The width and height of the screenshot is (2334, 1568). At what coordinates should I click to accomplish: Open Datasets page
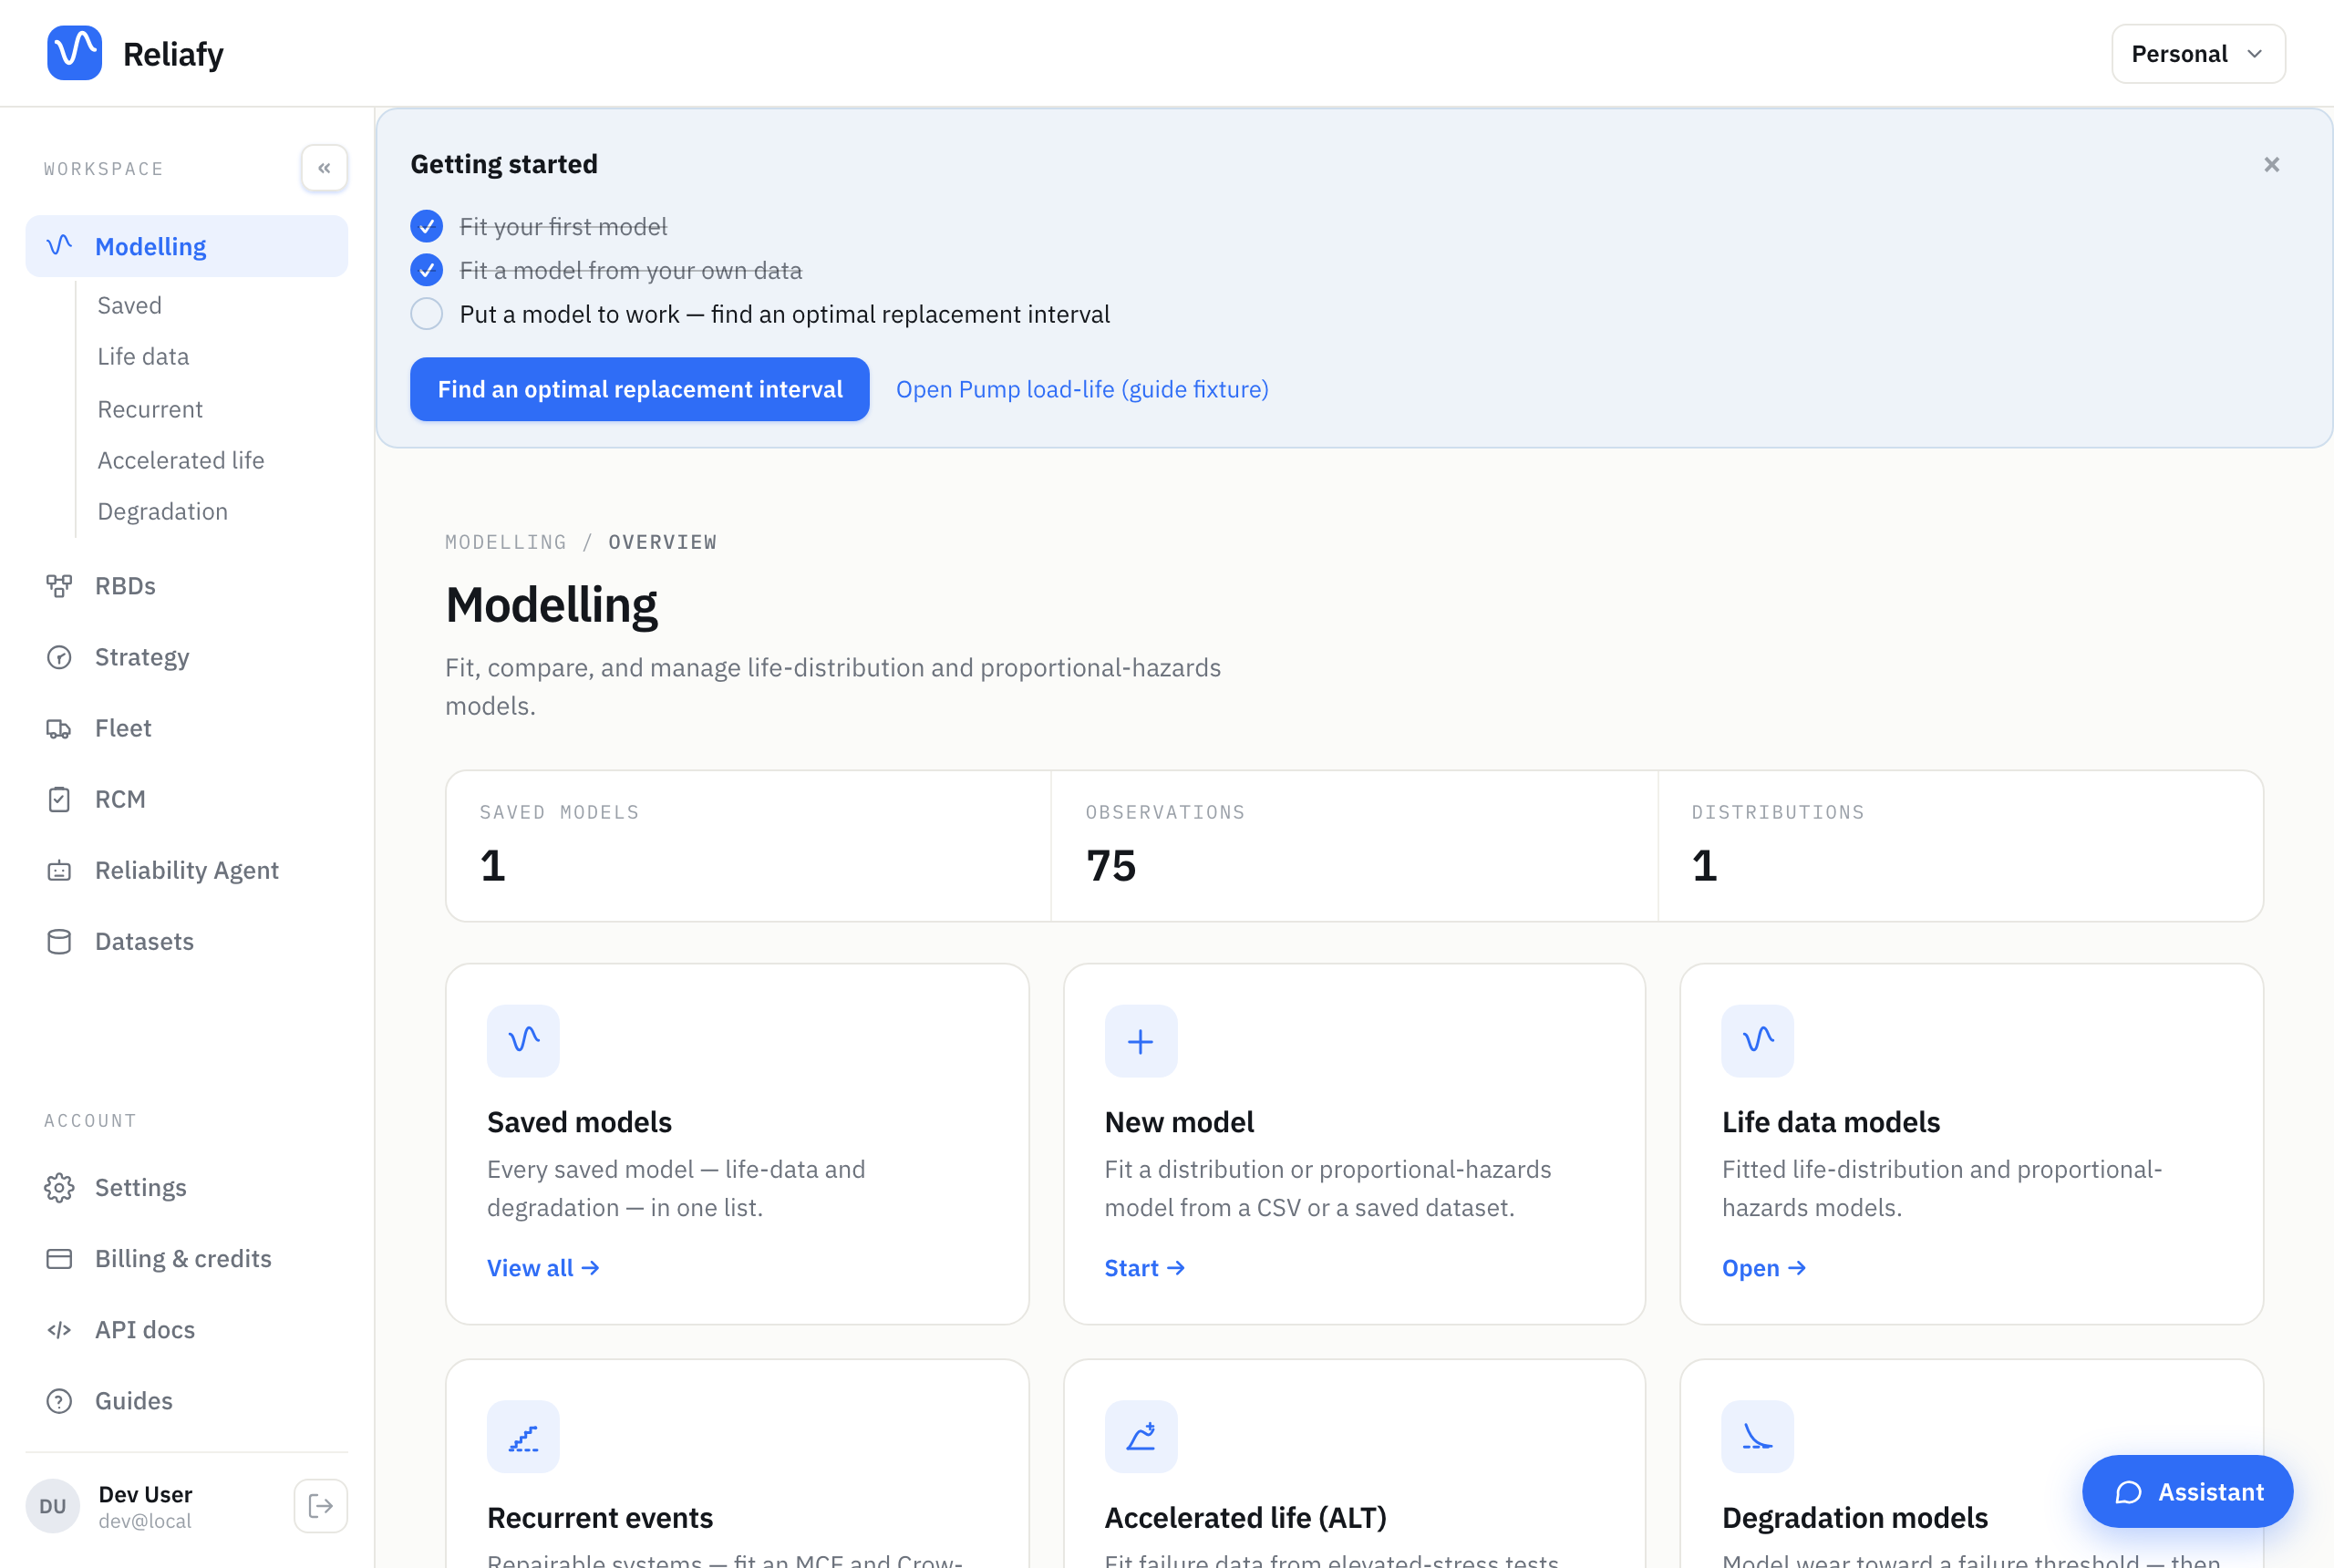(x=187, y=941)
